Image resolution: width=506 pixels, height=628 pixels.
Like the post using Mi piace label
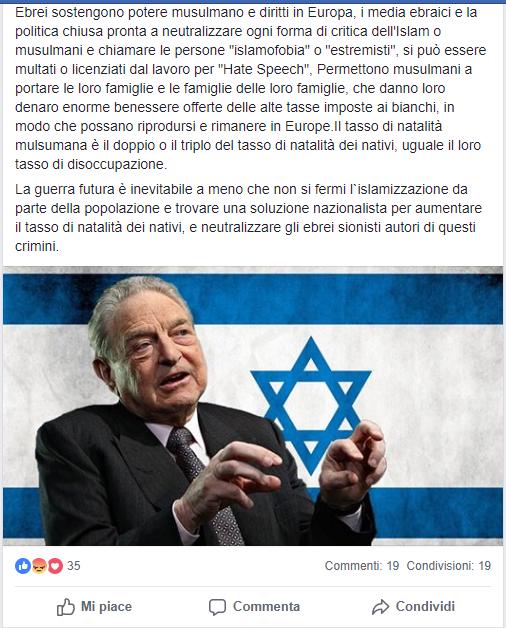pyautogui.click(x=106, y=606)
